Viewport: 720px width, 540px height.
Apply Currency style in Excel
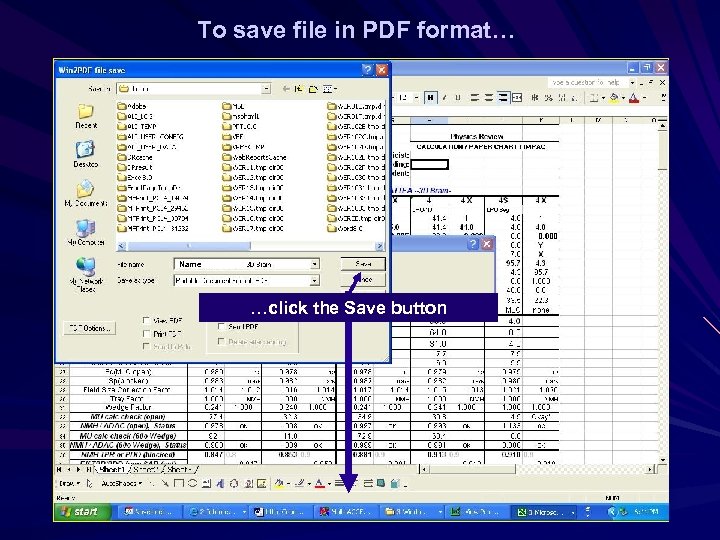(x=534, y=97)
